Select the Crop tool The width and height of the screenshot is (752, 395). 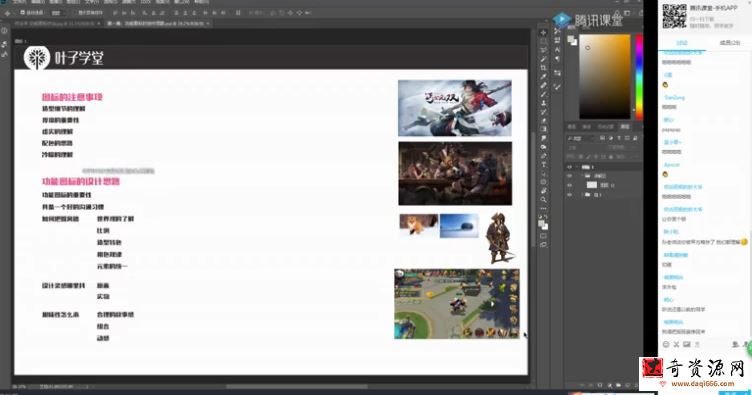pos(543,68)
